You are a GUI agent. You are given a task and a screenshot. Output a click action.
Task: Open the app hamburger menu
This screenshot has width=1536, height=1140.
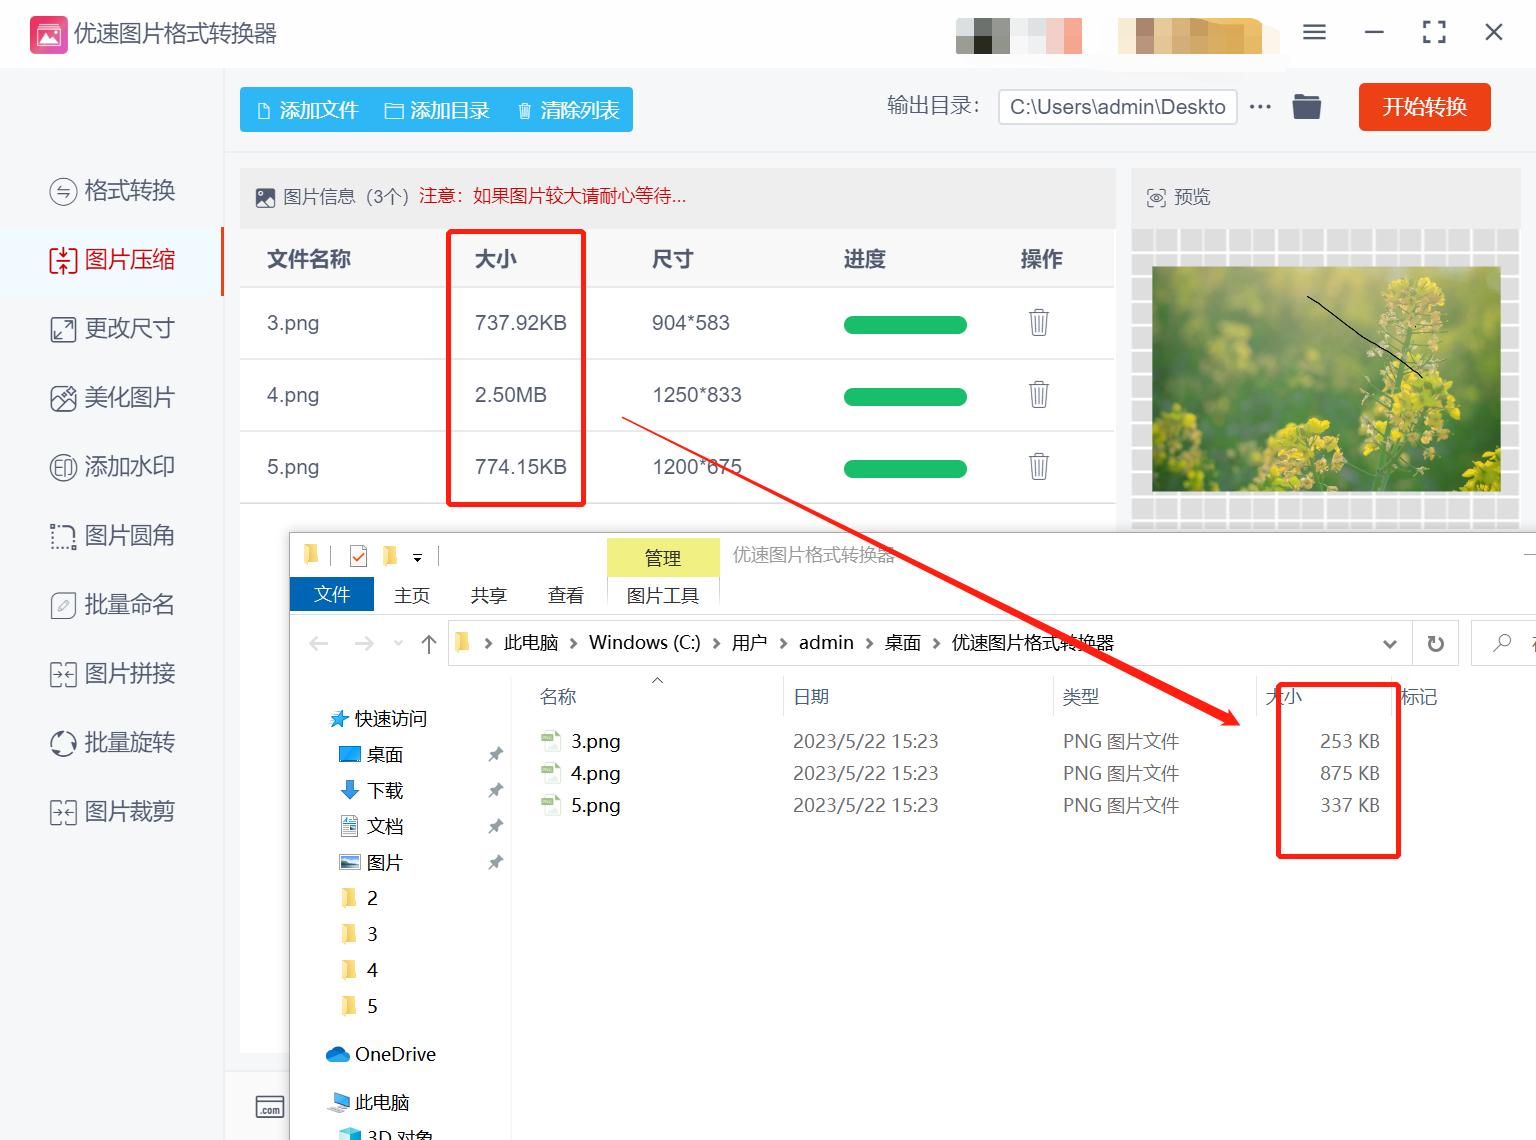1313,32
